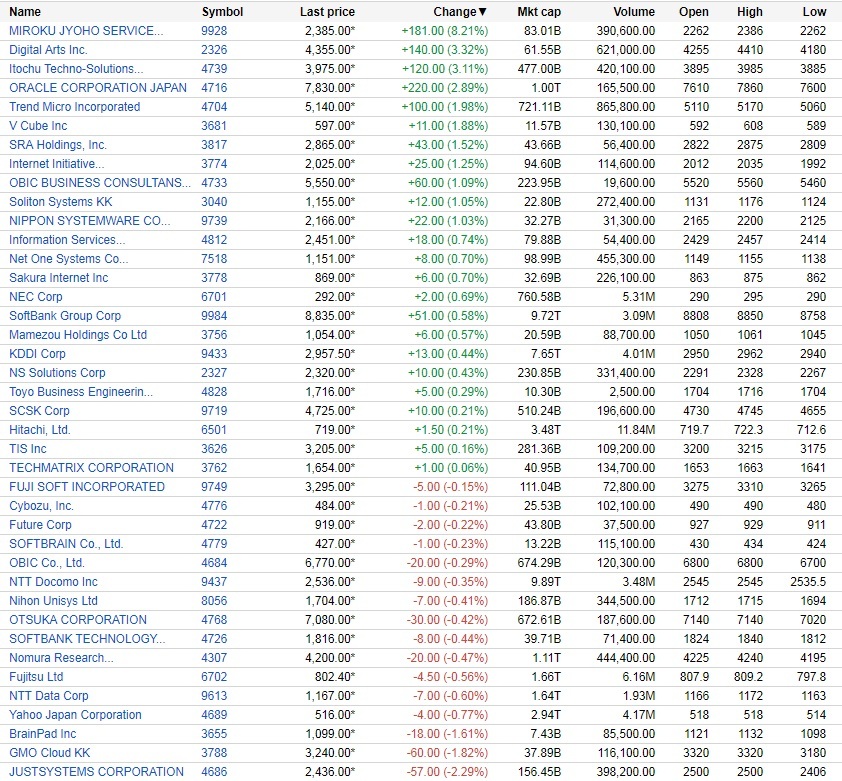Open TIS Inc link
Image resolution: width=842 pixels, height=781 pixels.
(28, 449)
